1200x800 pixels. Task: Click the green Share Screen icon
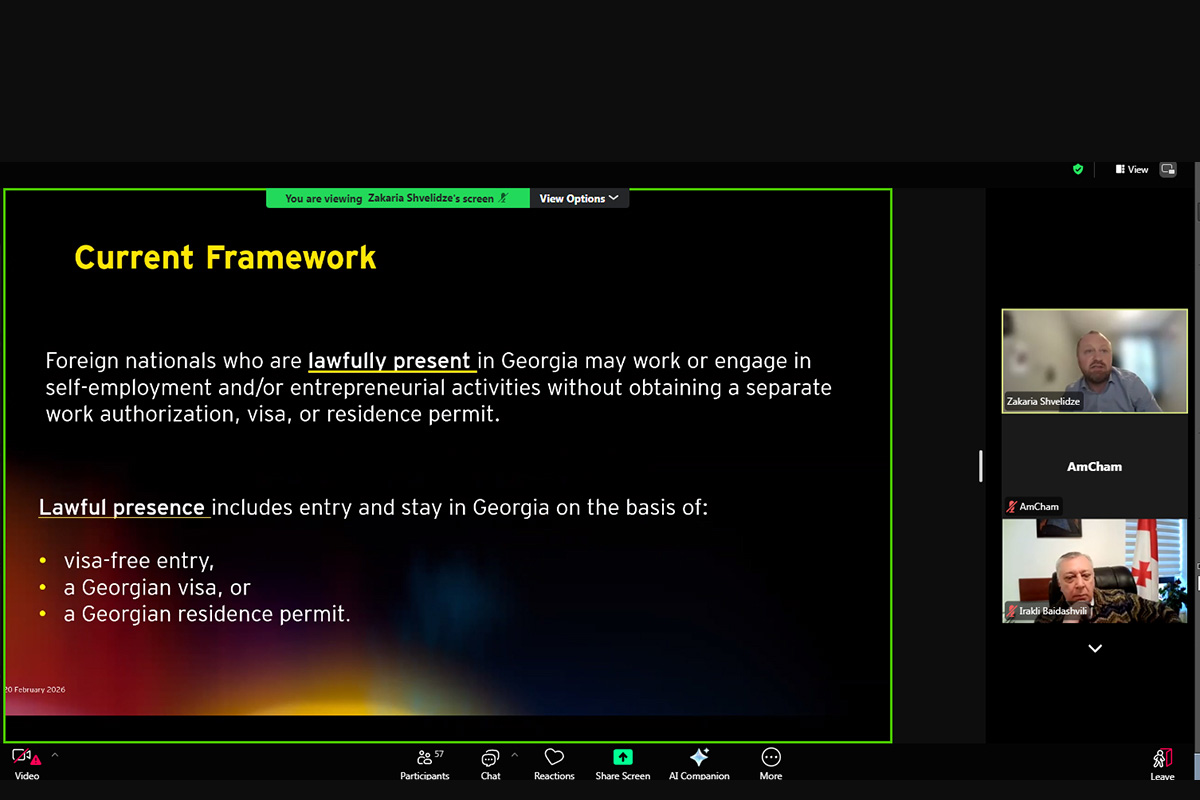coord(622,758)
